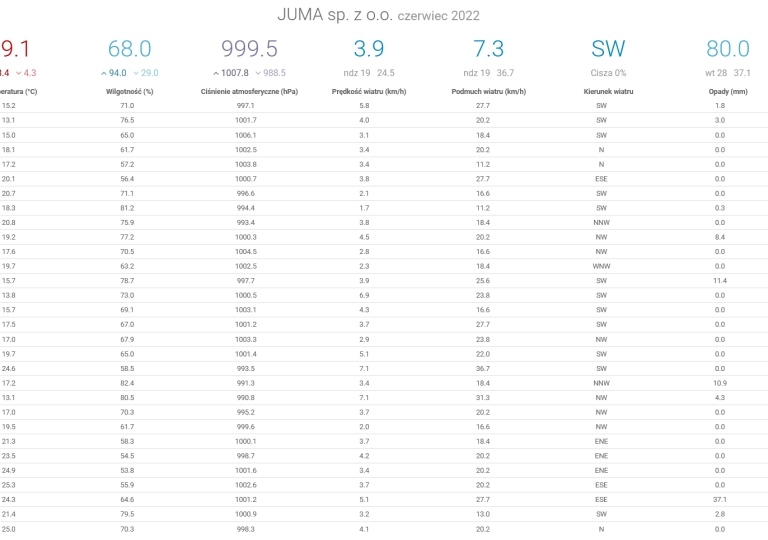The width and height of the screenshot is (768, 540).
Task: Click the JUMA sp. z o.o. title
Action: coord(334,15)
